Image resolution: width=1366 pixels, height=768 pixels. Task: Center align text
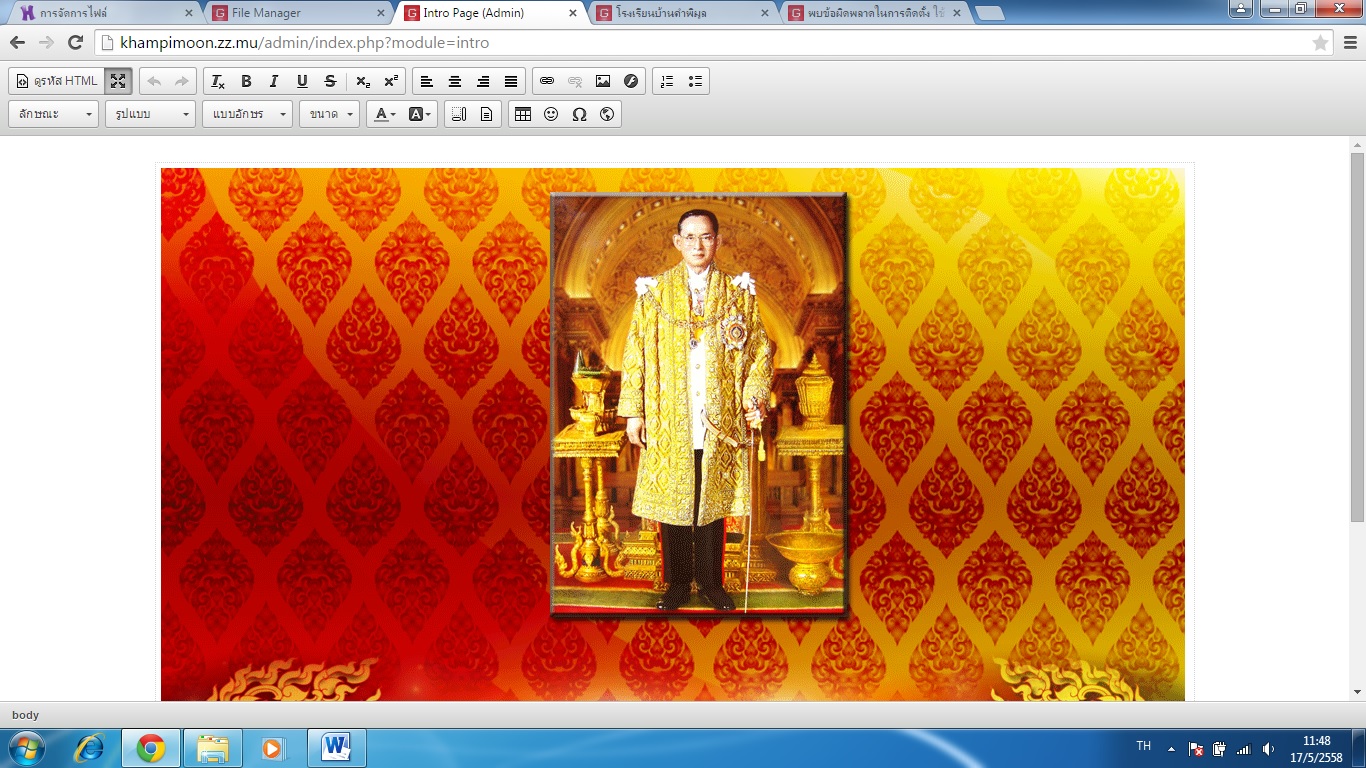click(455, 81)
